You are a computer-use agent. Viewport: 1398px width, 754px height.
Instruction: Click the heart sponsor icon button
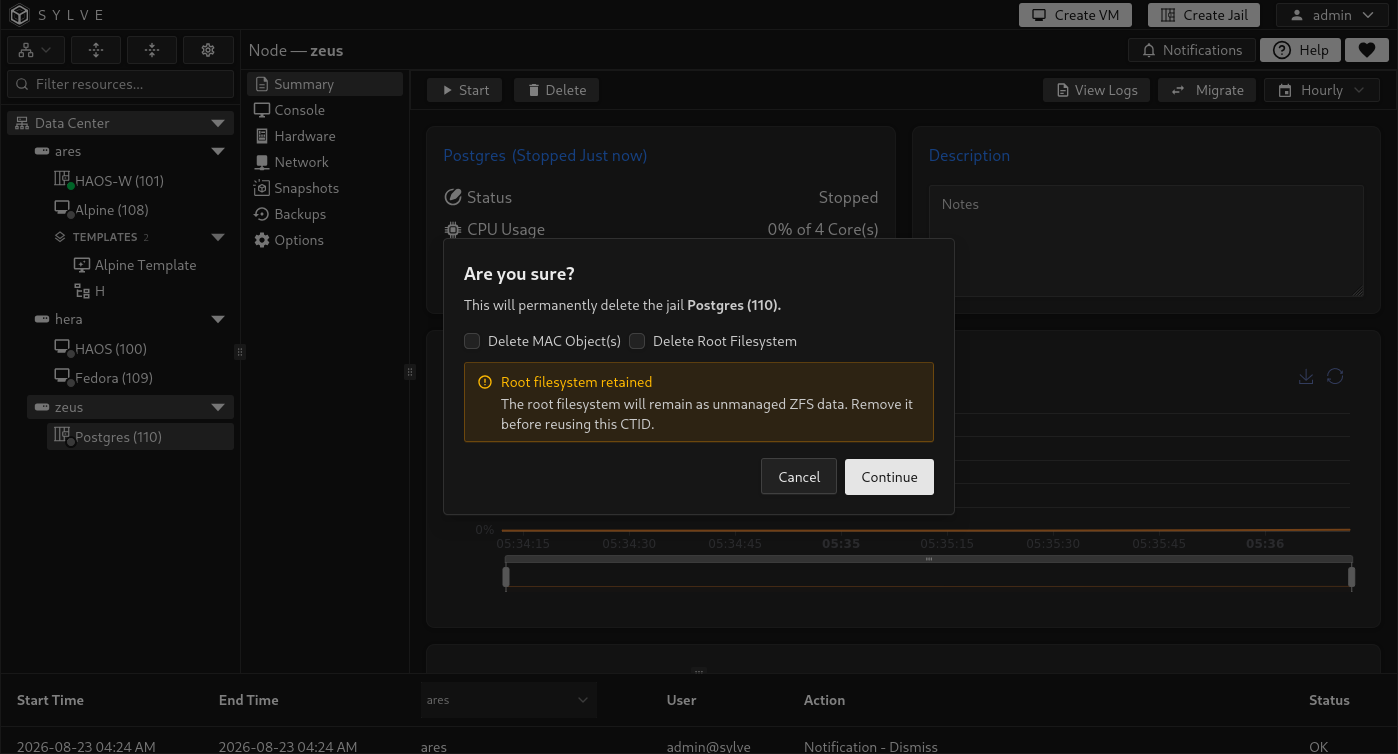coord(1366,50)
